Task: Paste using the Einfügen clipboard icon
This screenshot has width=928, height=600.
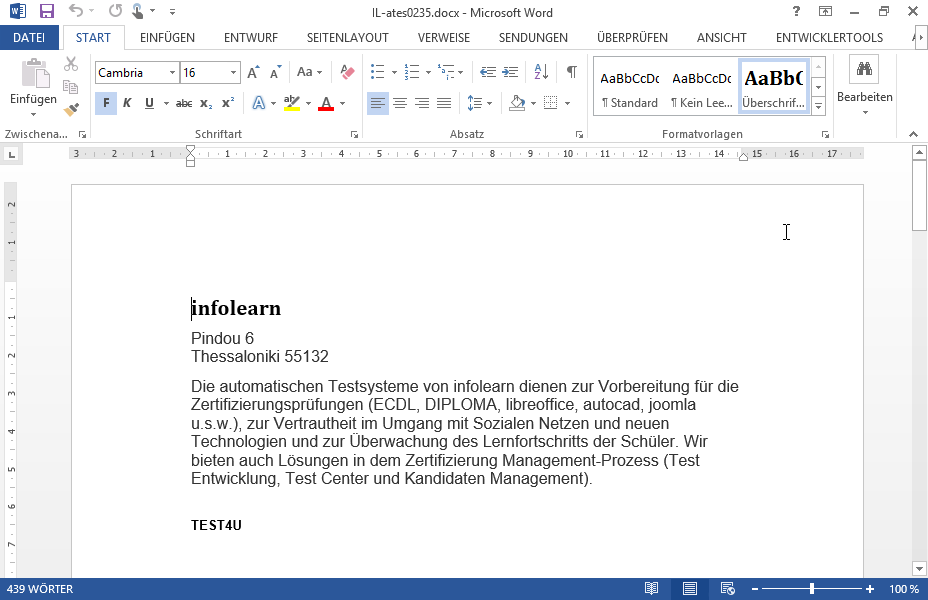Action: pyautogui.click(x=34, y=73)
